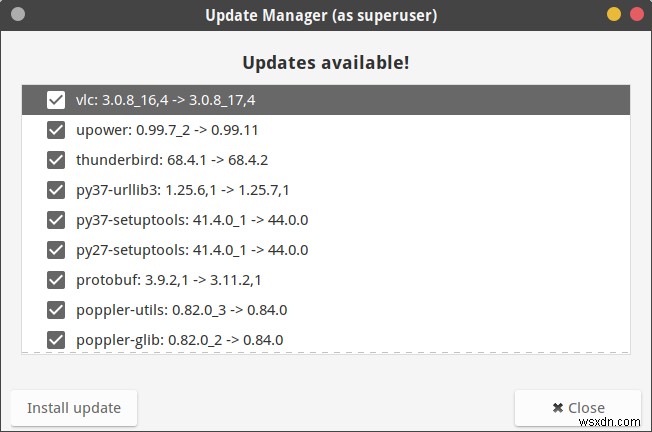Uncheck the vlc update checkbox

[56, 100]
